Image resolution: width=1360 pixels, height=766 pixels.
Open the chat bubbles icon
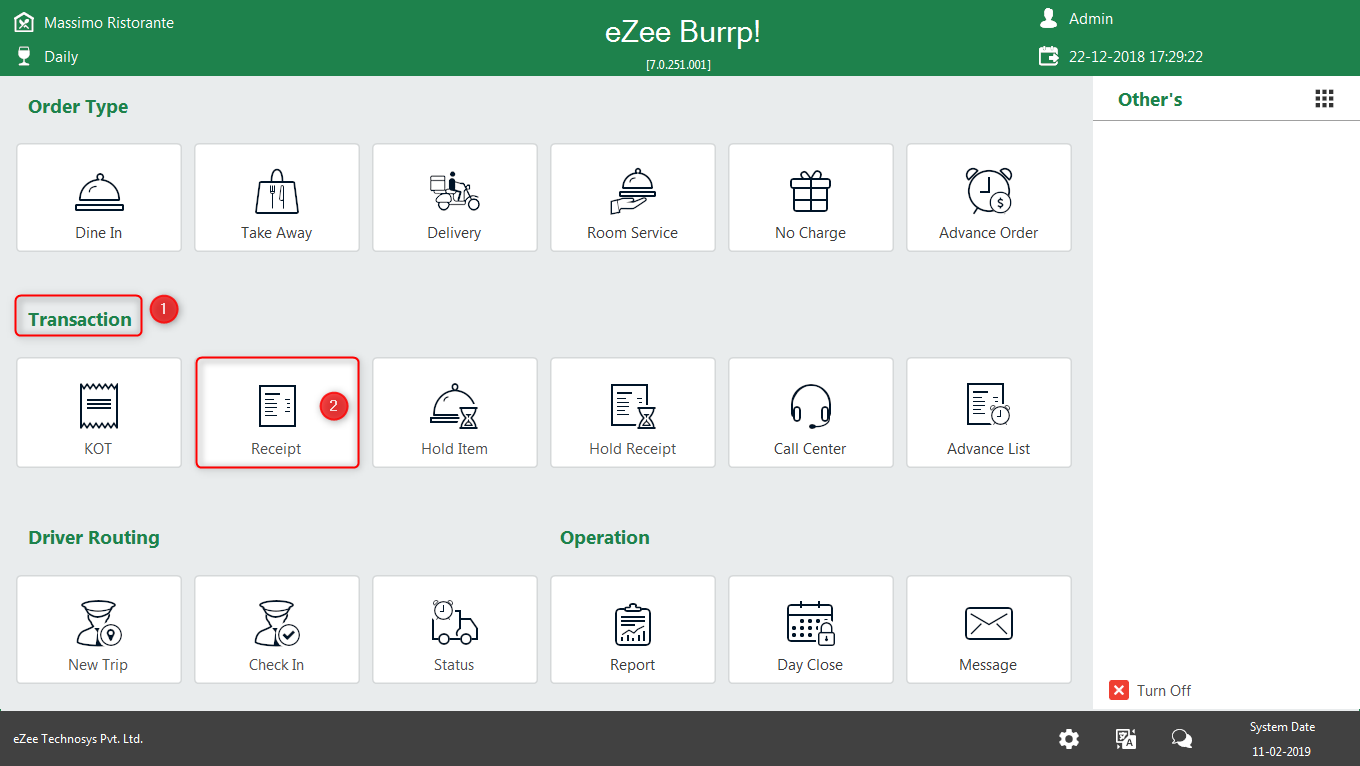pyautogui.click(x=1182, y=739)
